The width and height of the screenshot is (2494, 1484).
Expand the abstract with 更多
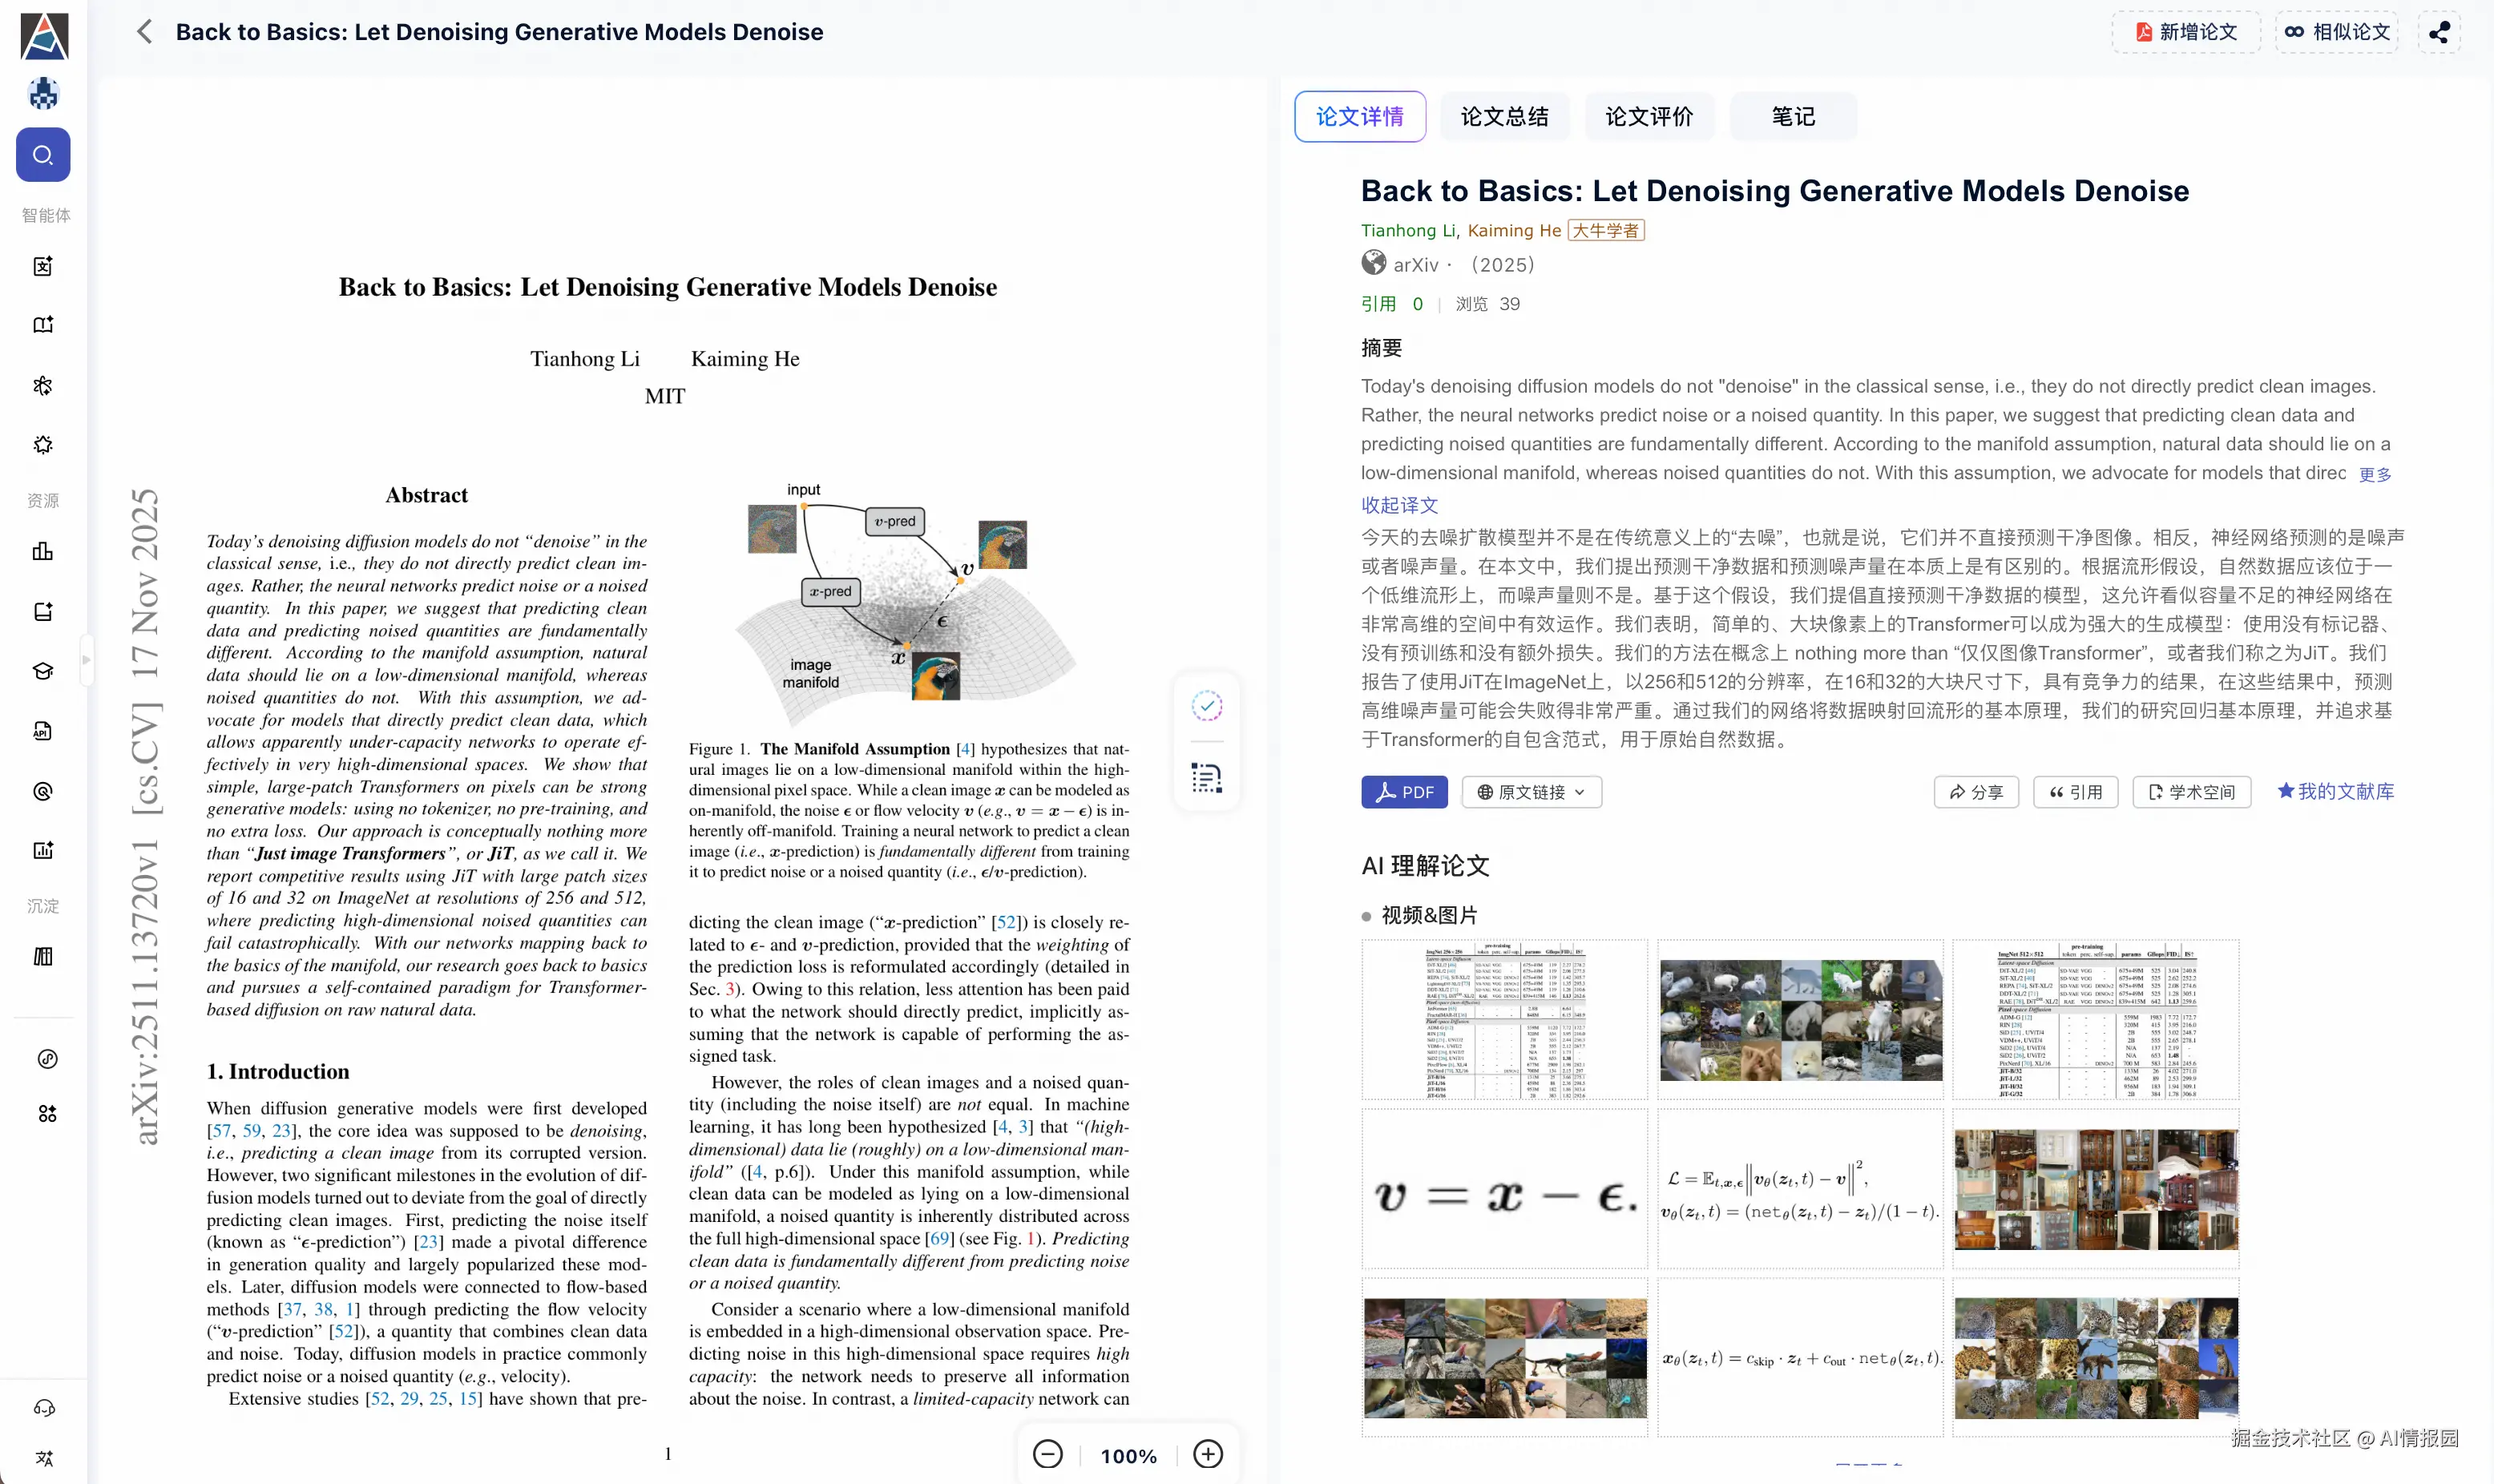point(2375,474)
